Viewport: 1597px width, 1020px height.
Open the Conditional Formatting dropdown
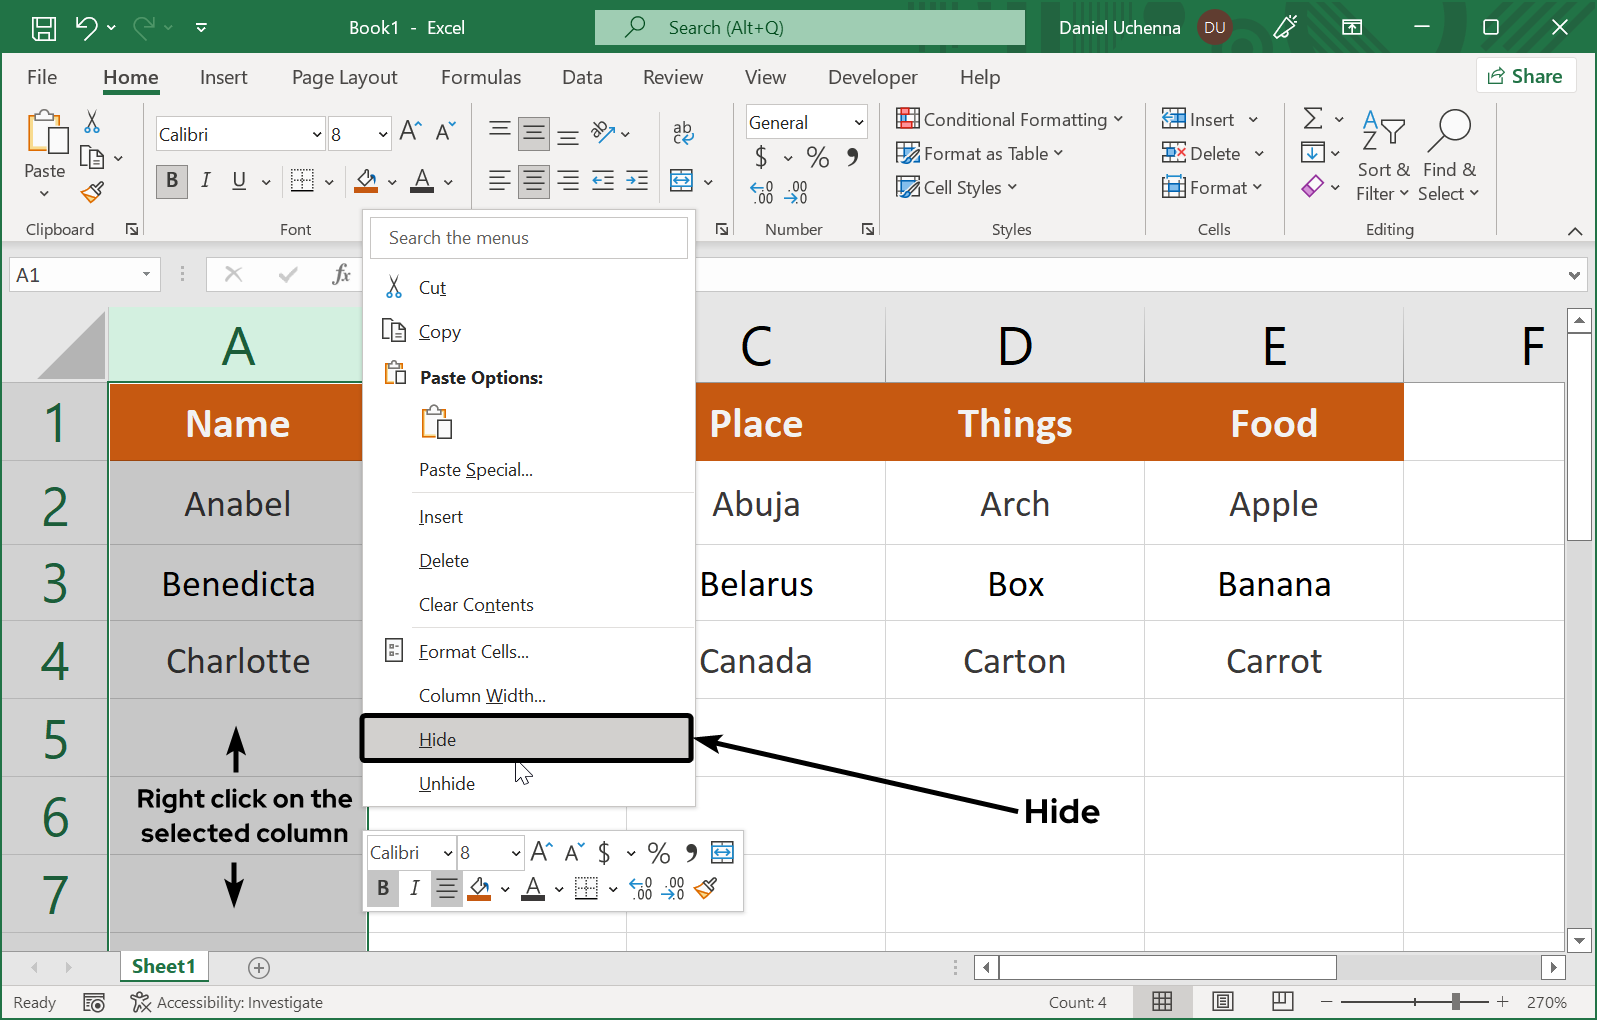pyautogui.click(x=1010, y=119)
